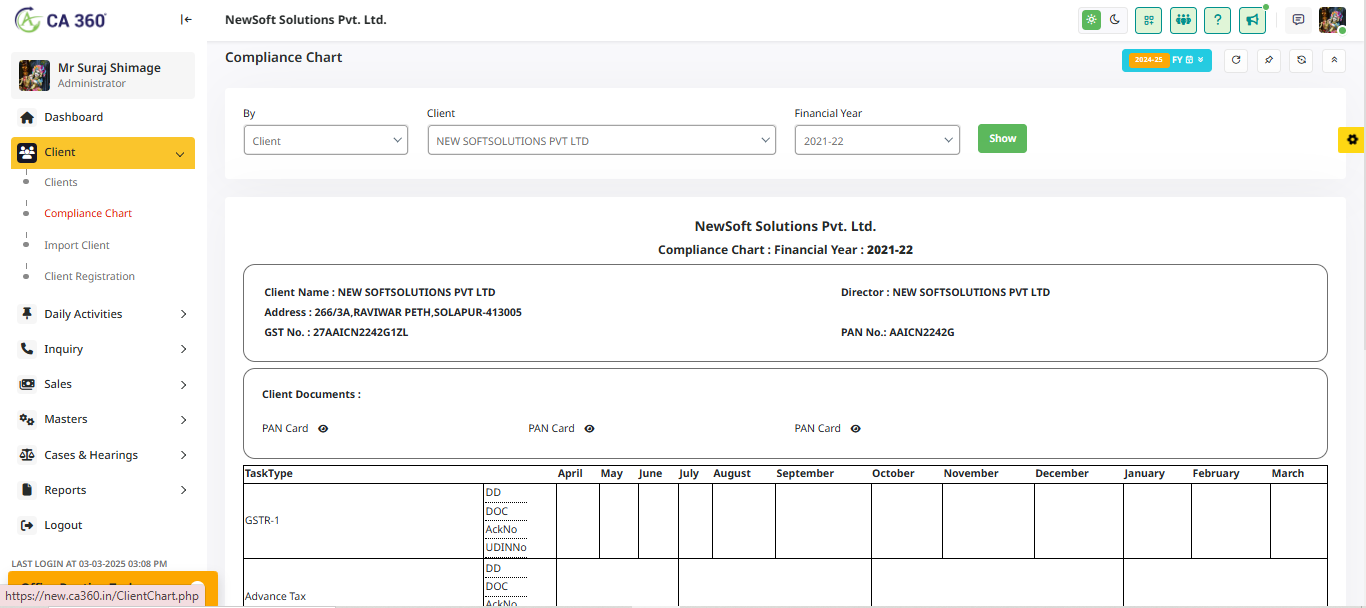Image resolution: width=1366 pixels, height=608 pixels.
Task: Click the April column header
Action: pos(570,473)
